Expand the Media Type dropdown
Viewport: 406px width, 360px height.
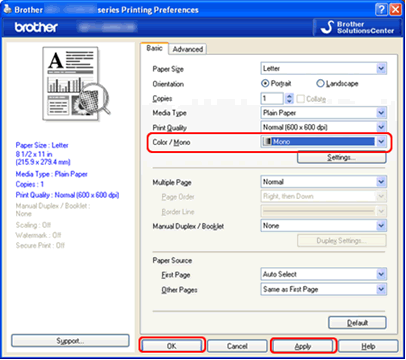point(323,113)
